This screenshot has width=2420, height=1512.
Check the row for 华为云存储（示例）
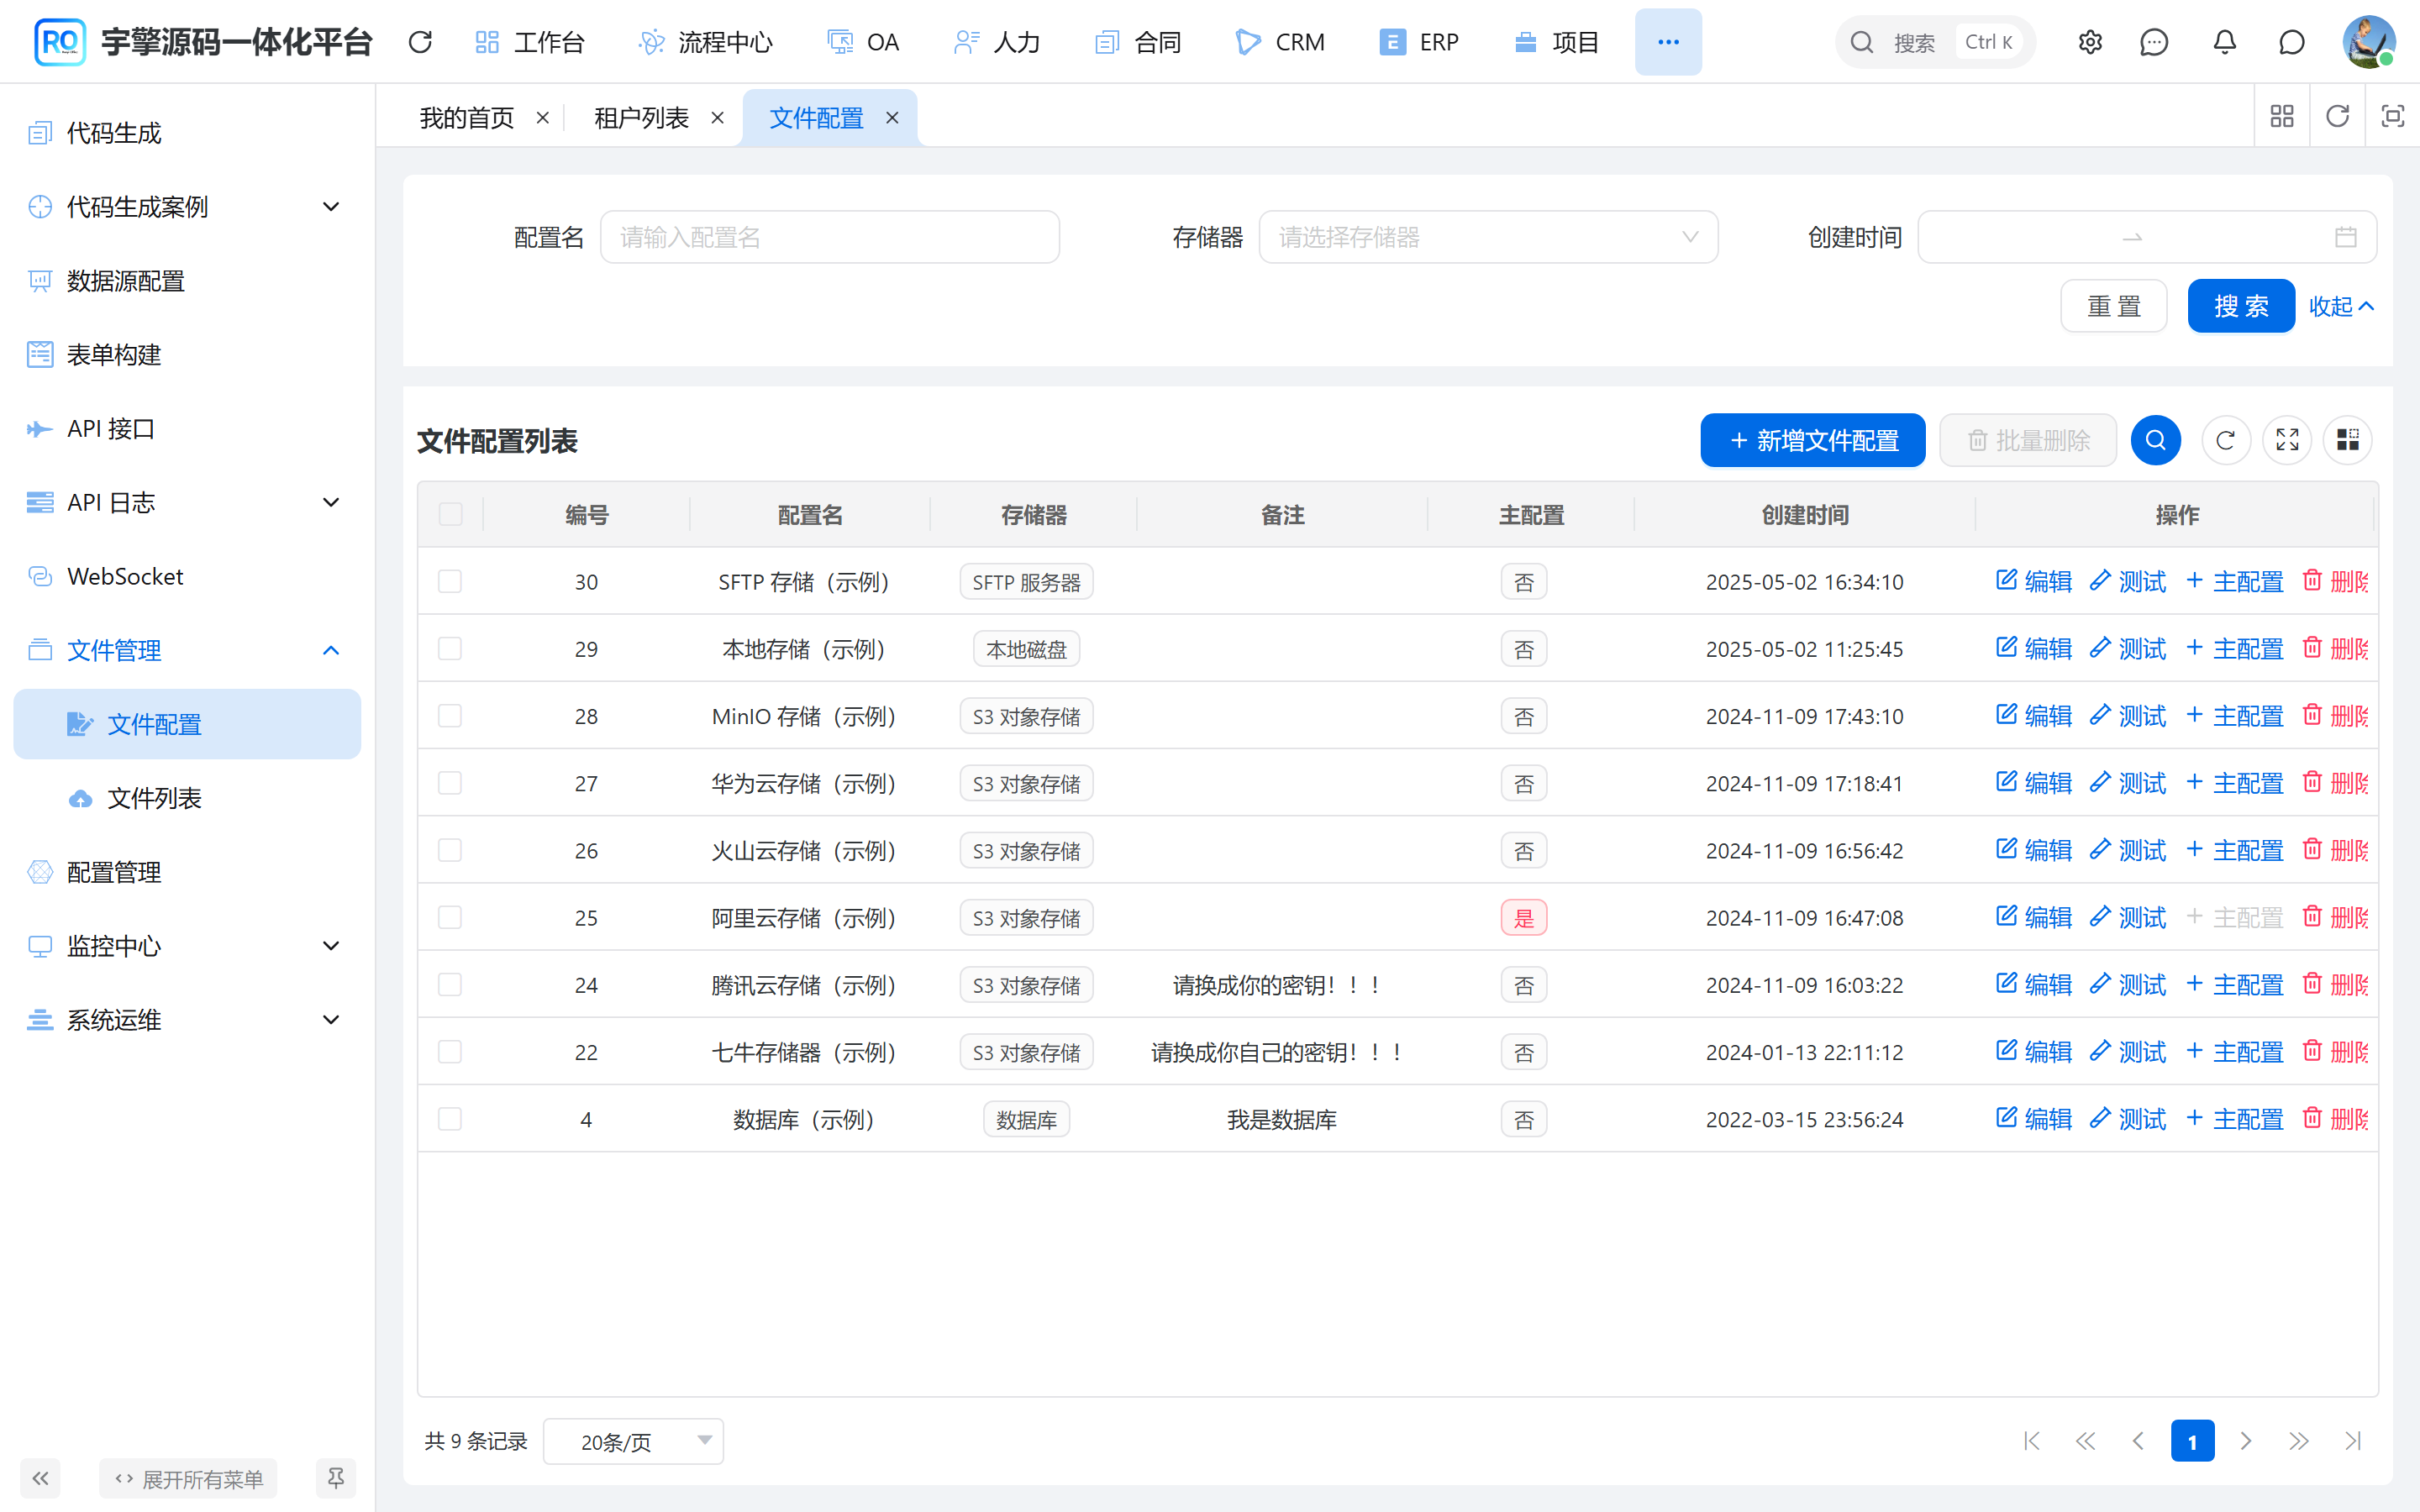pyautogui.click(x=450, y=783)
